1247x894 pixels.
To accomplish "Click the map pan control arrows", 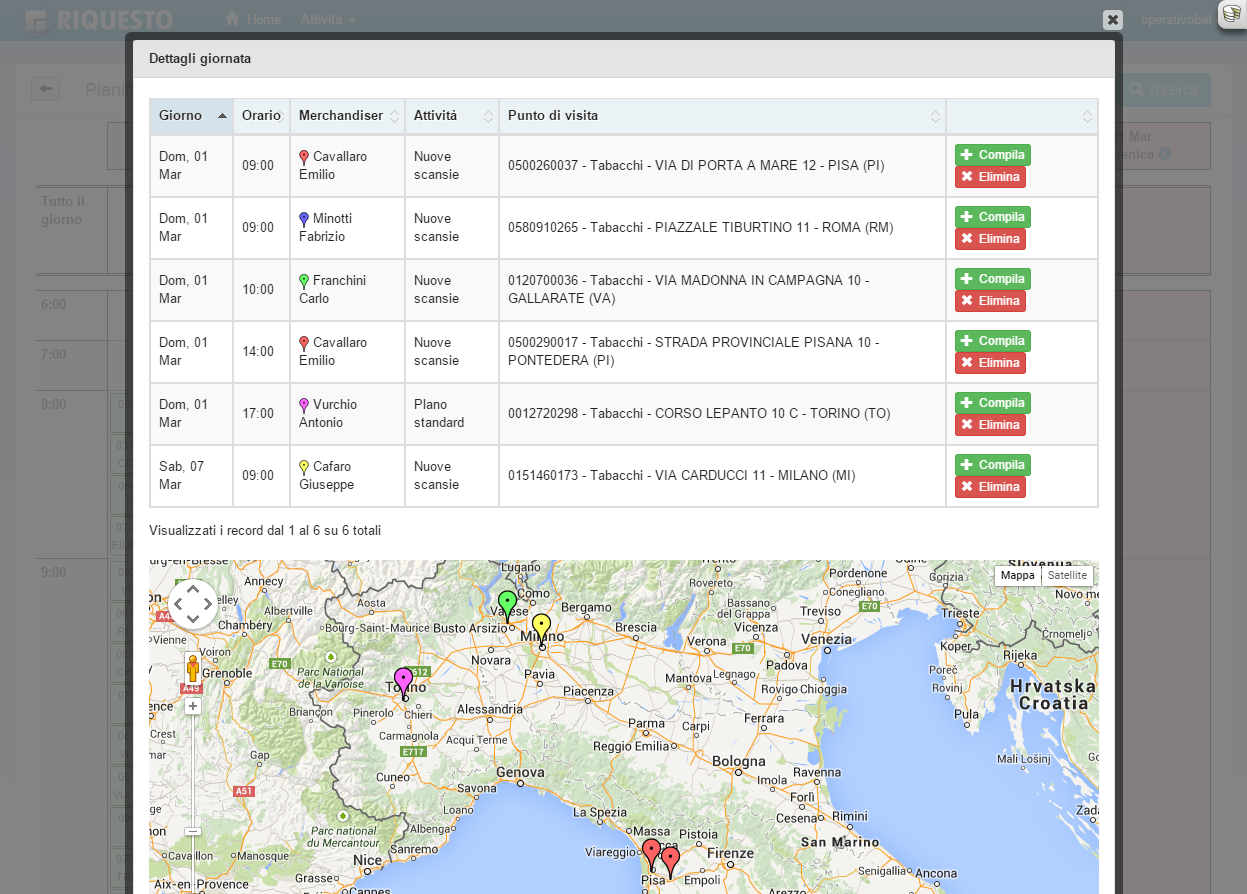I will click(193, 603).
